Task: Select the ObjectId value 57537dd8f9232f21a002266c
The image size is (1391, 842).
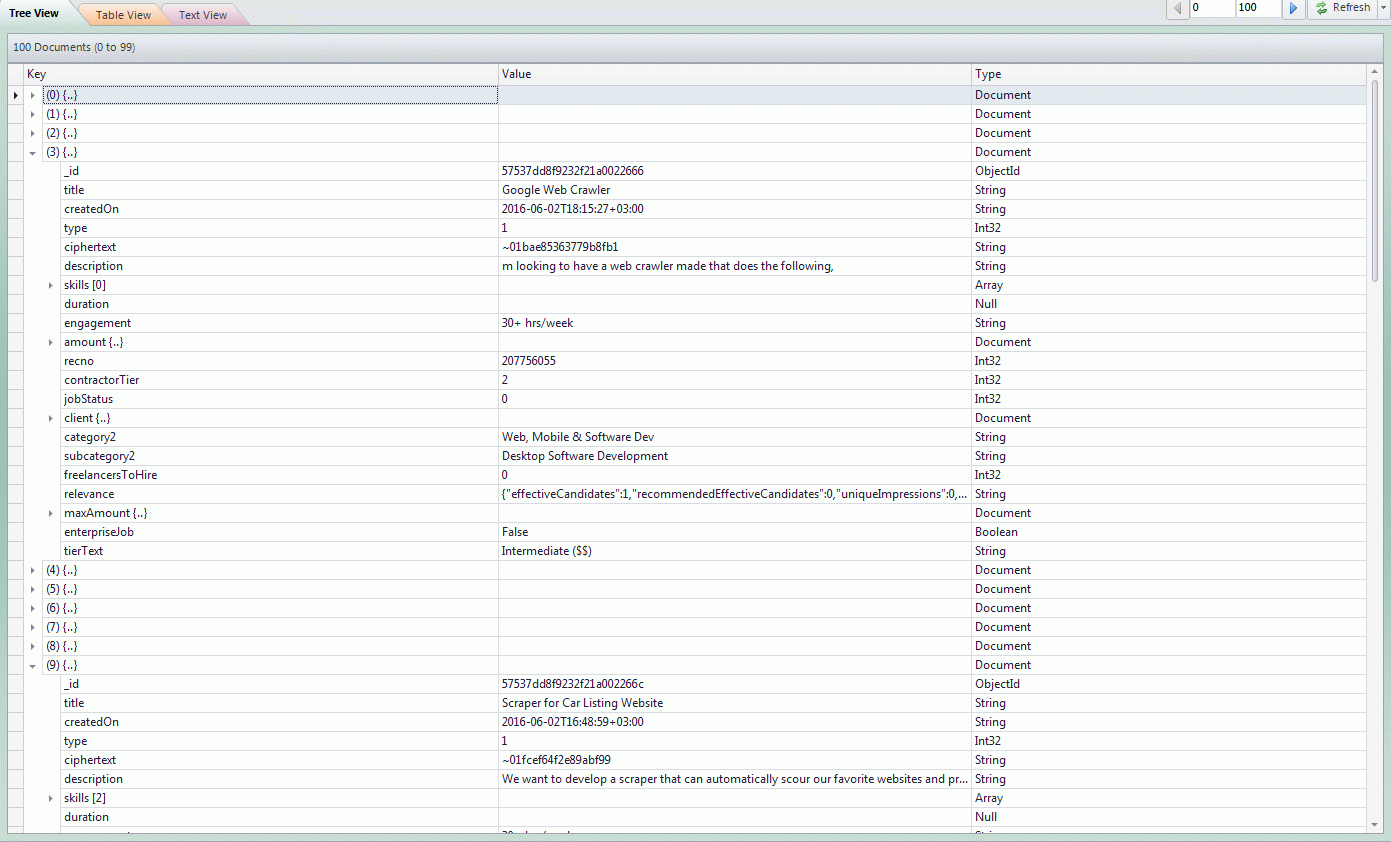Action: click(573, 684)
